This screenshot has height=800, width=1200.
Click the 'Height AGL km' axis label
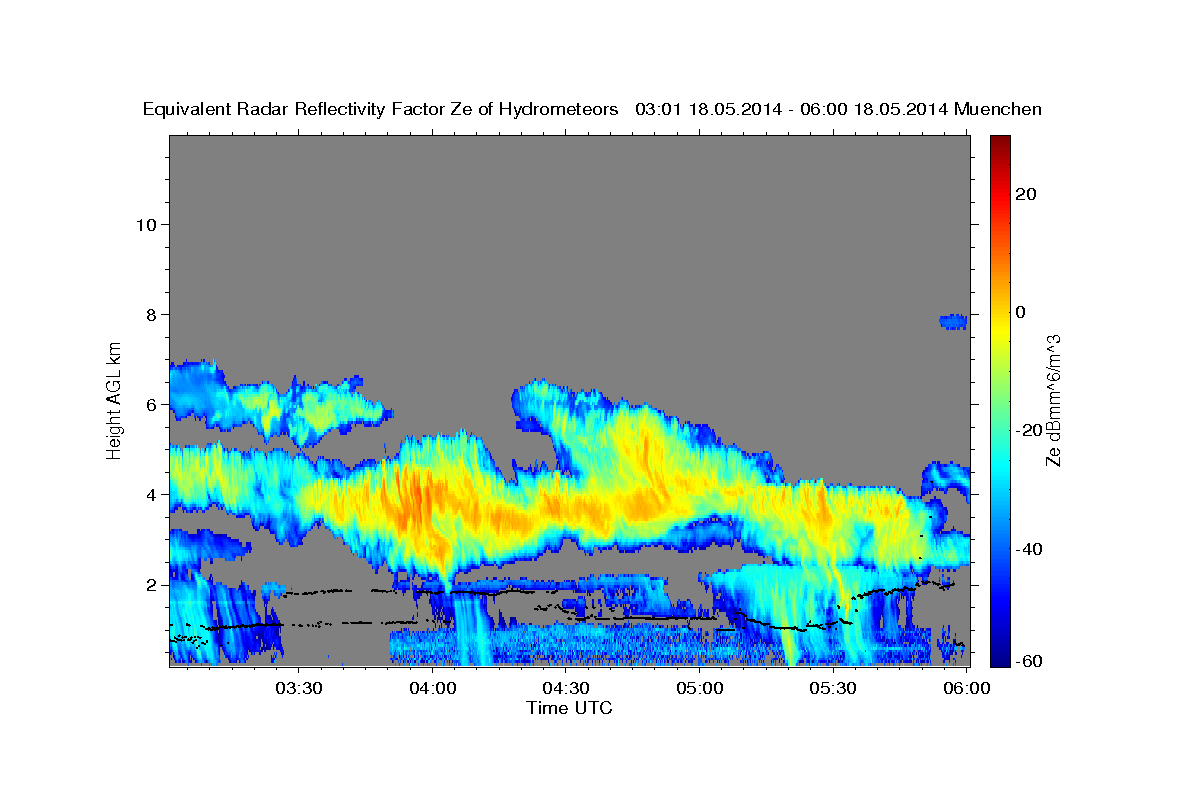(x=114, y=399)
